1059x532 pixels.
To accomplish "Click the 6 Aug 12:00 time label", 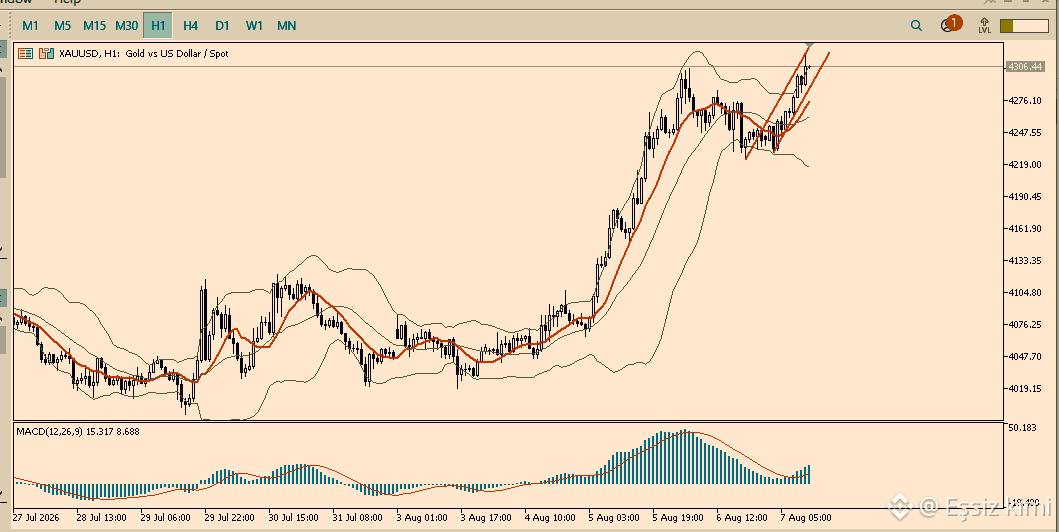I will click(x=742, y=518).
